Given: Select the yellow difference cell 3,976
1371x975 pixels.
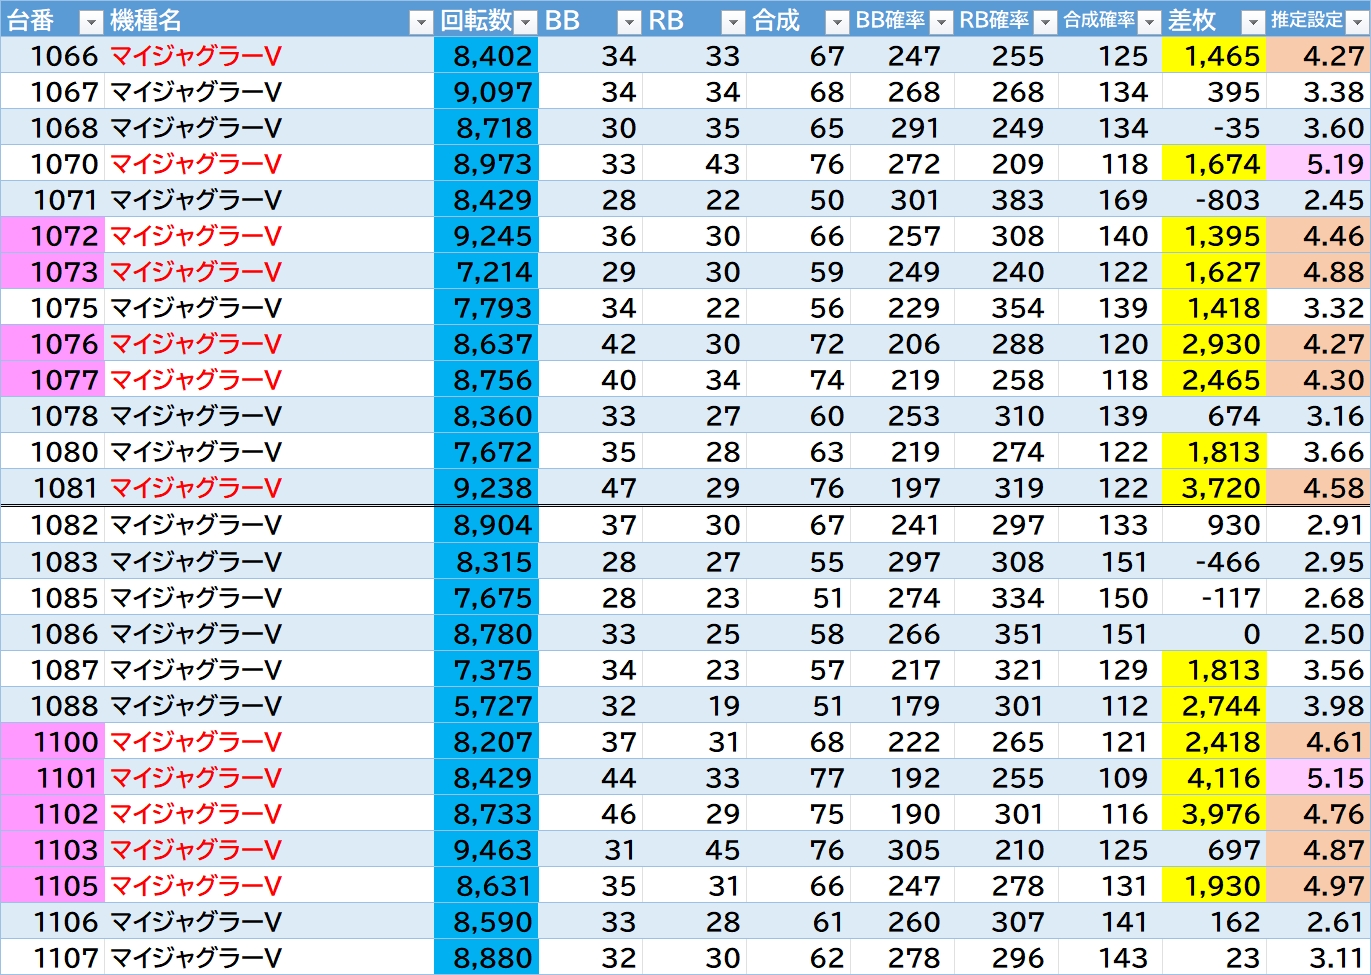Looking at the screenshot, I should tap(1214, 814).
